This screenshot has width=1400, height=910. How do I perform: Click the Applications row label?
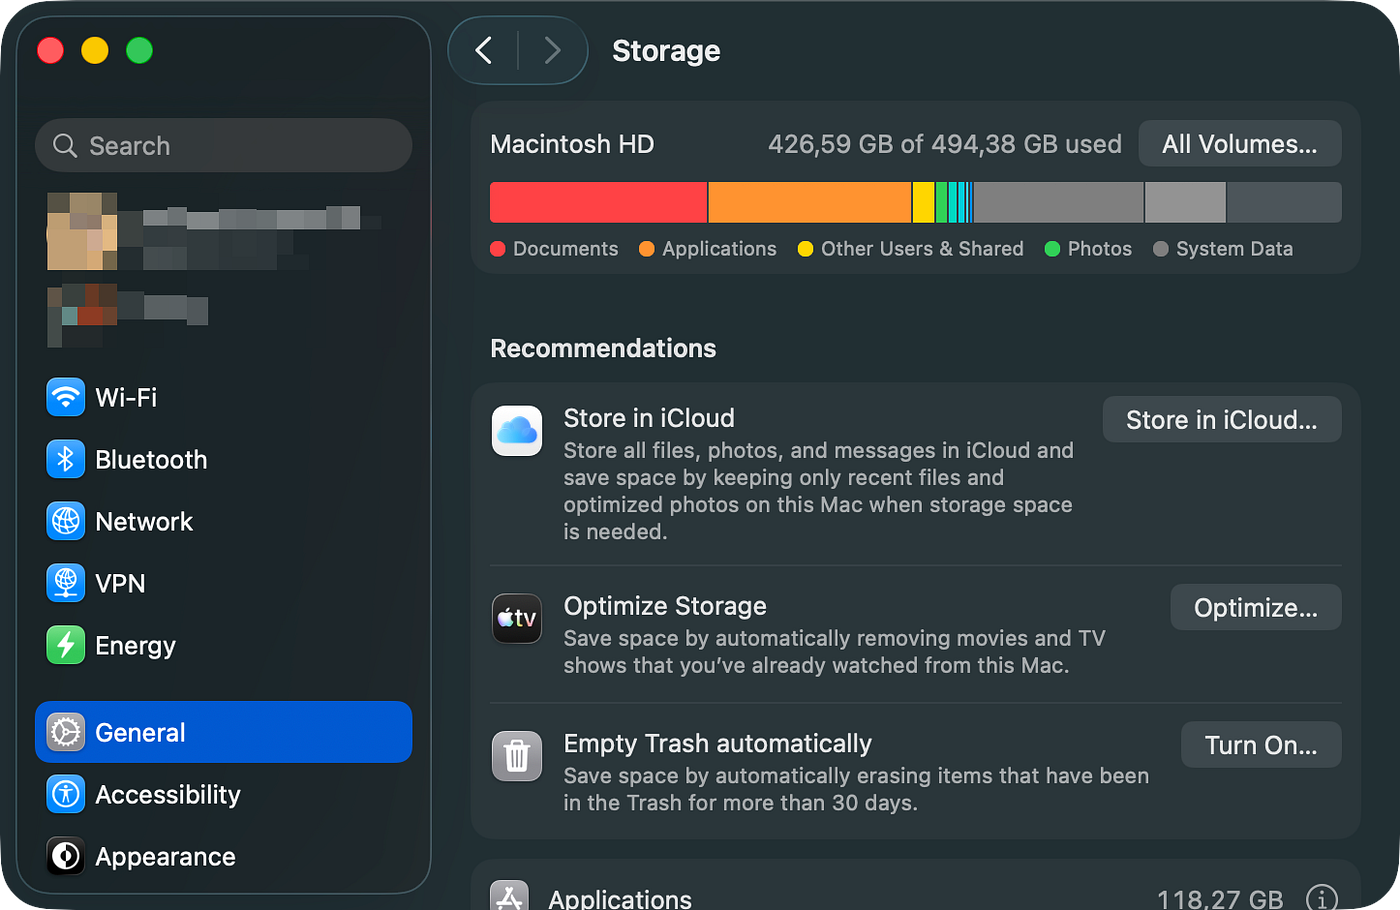[x=620, y=898]
